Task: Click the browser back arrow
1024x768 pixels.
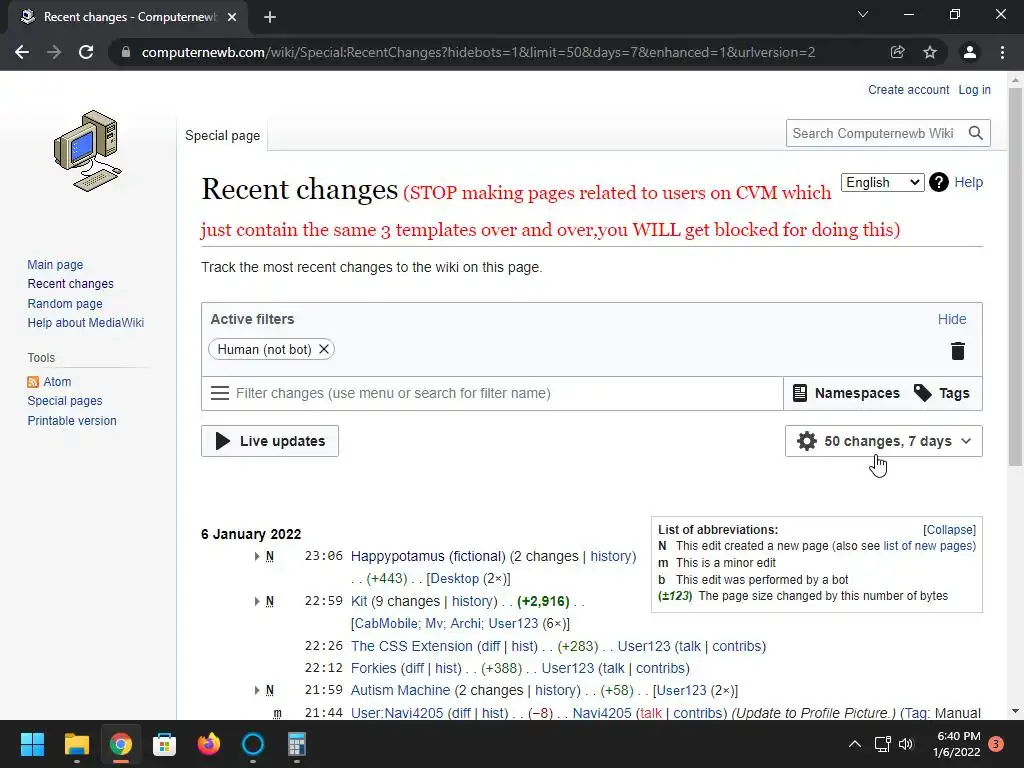Action: pyautogui.click(x=22, y=52)
